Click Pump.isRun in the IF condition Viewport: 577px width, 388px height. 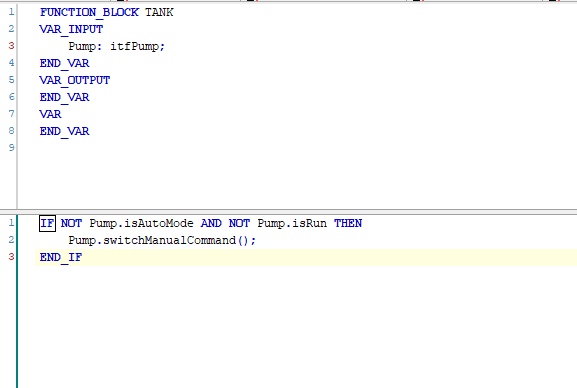(x=292, y=223)
